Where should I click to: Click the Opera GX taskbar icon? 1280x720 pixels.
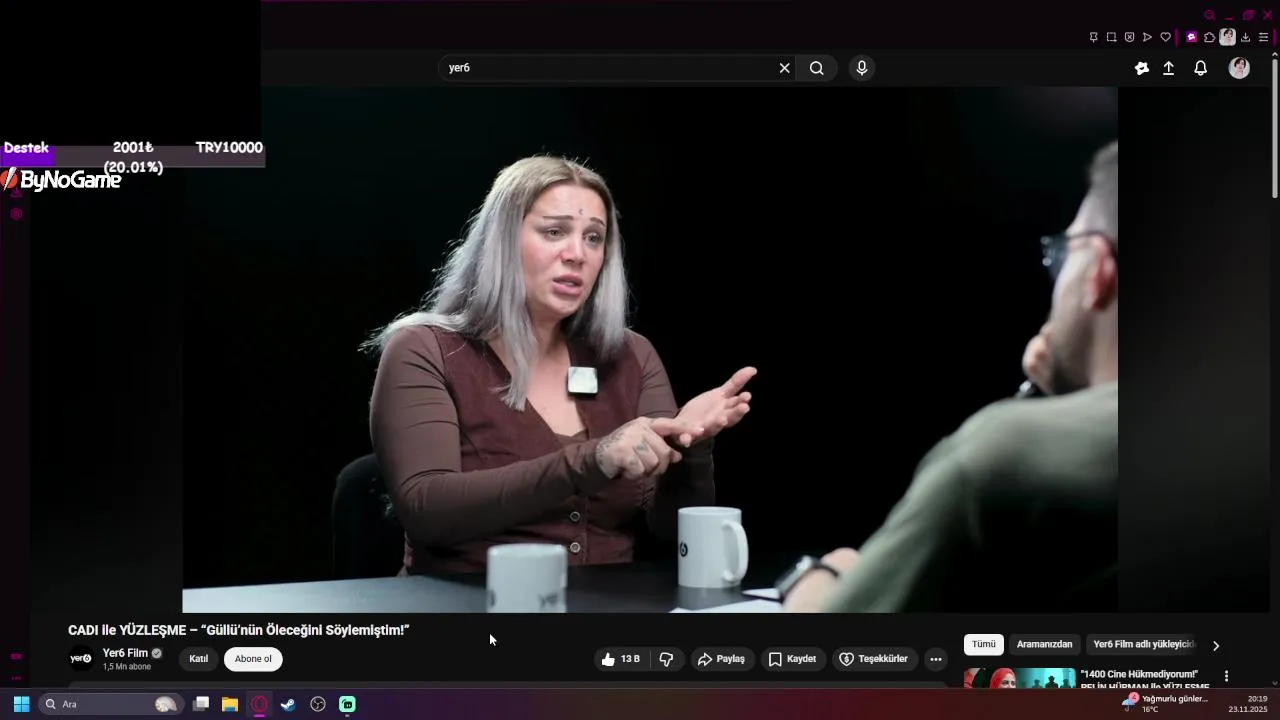point(260,704)
